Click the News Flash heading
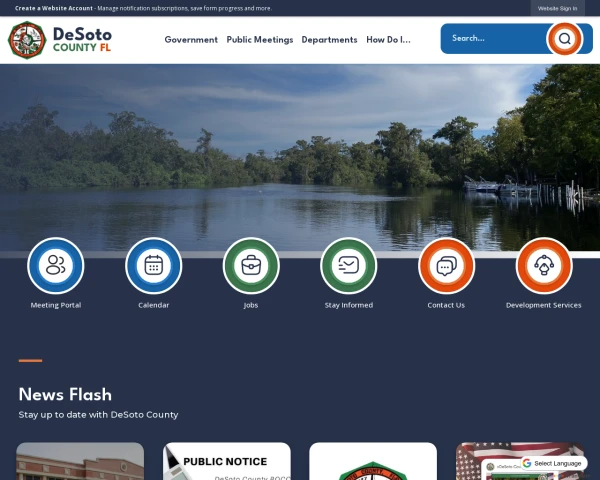The image size is (600, 480). [65, 395]
